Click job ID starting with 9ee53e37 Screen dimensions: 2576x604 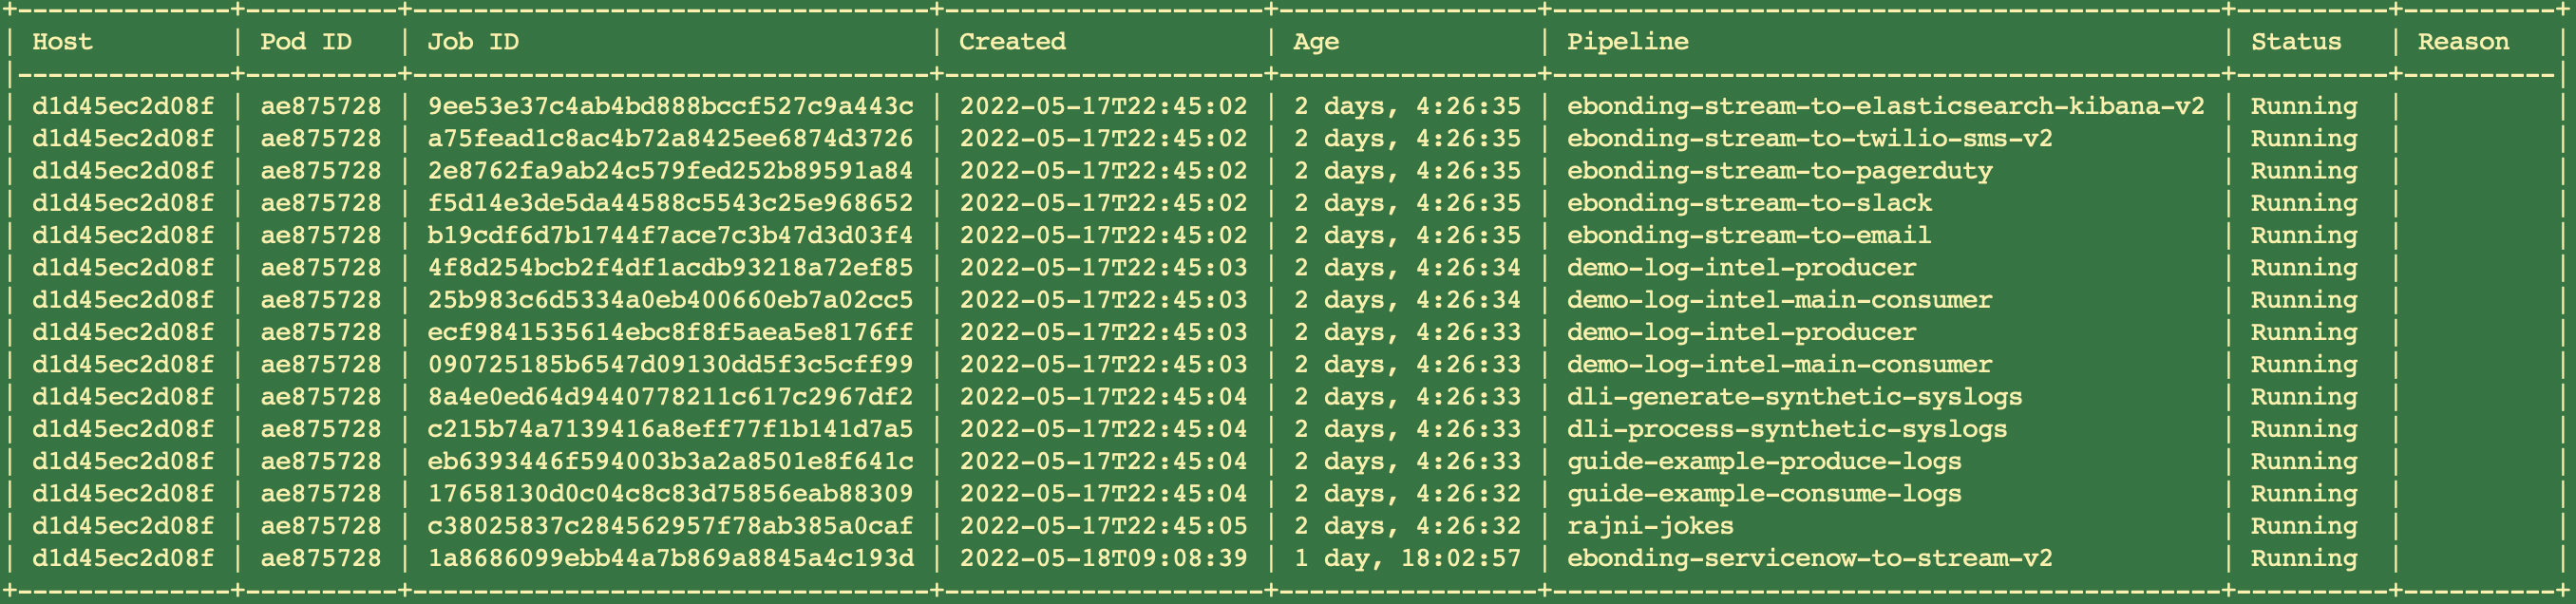pyautogui.click(x=670, y=106)
